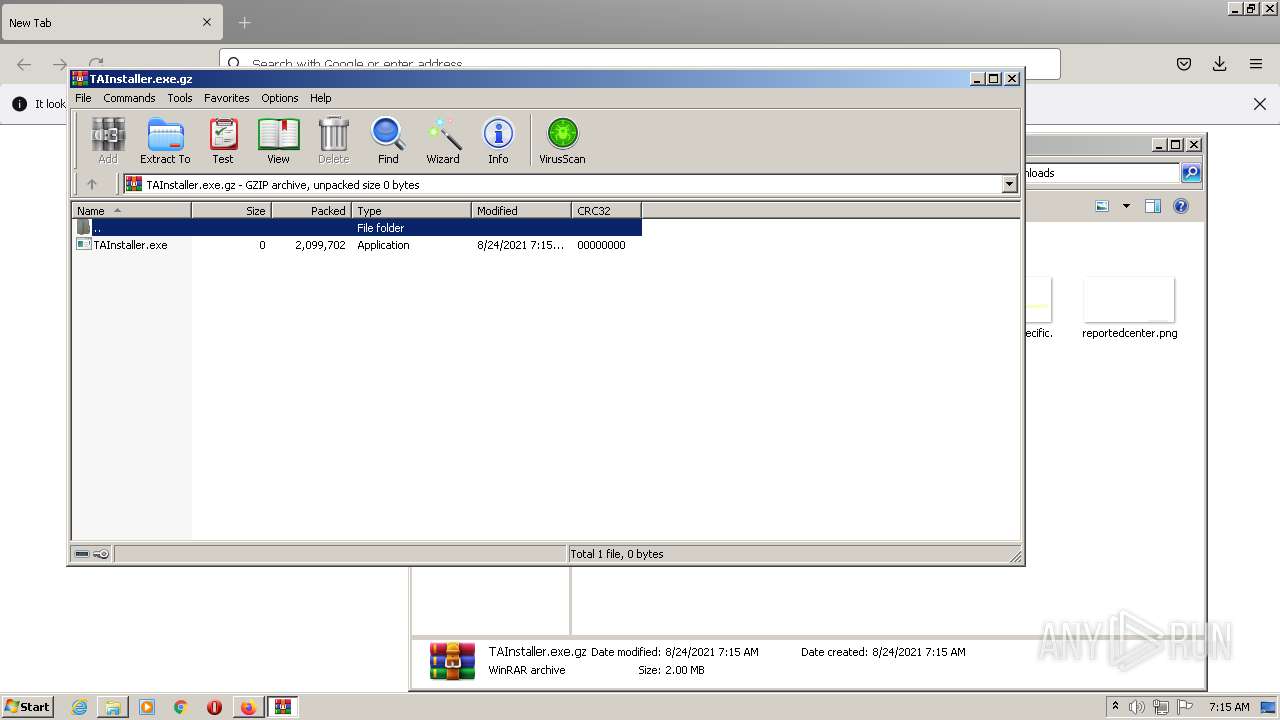Sort by the Size column header
Screen dimensions: 1280x720
231,210
